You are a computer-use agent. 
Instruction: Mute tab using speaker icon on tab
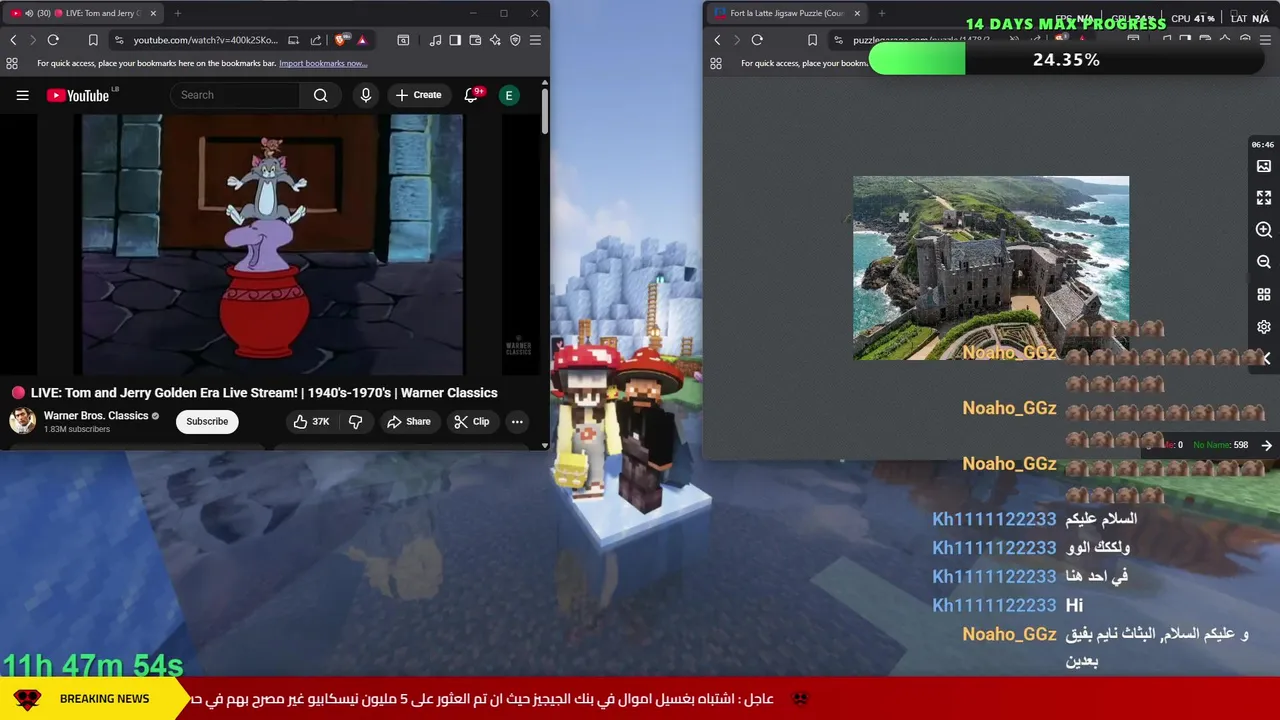point(28,13)
